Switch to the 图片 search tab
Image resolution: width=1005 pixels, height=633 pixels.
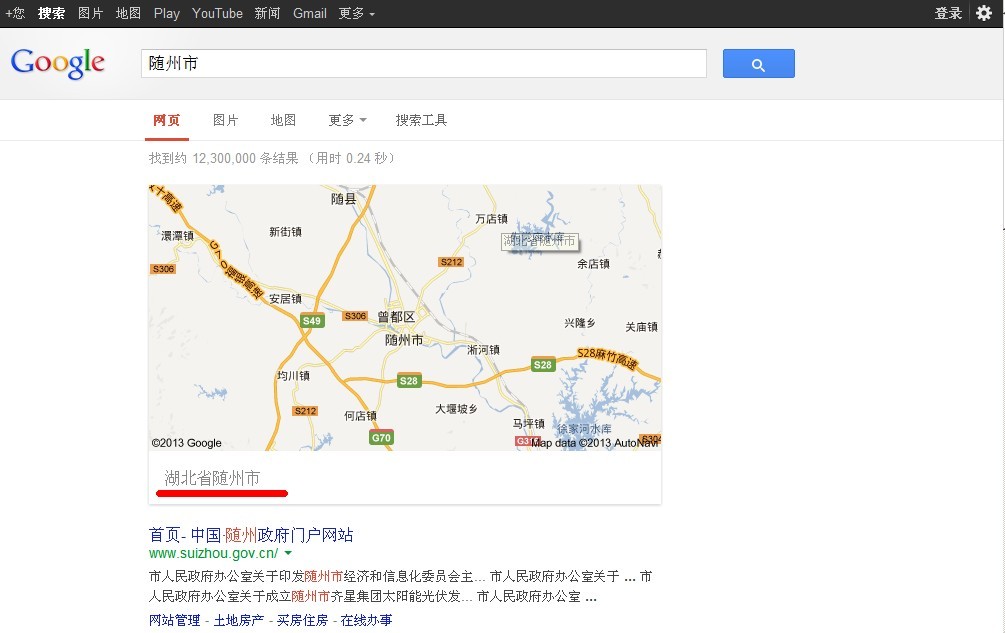pos(226,119)
